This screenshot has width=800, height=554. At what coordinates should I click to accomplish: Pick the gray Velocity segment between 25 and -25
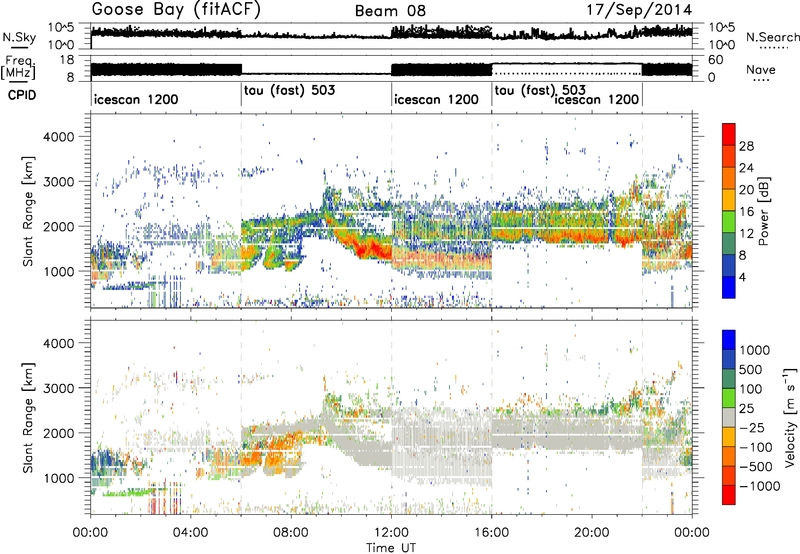pos(729,417)
